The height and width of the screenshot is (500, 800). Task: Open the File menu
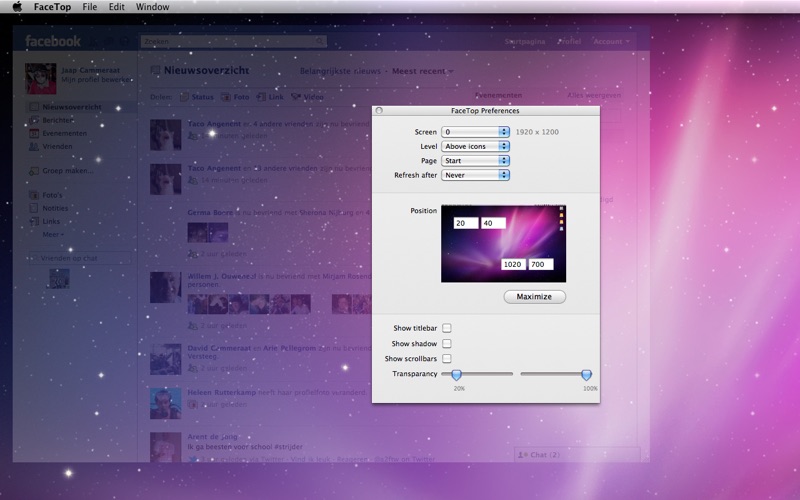pyautogui.click(x=90, y=7)
